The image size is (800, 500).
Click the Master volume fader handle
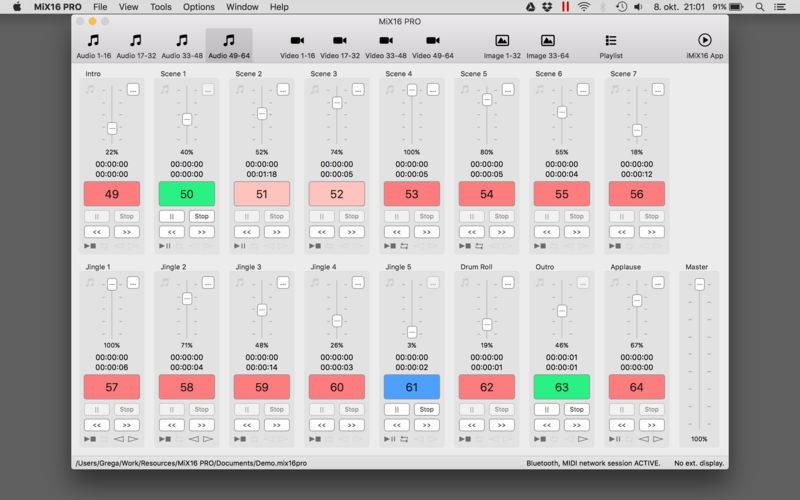699,285
